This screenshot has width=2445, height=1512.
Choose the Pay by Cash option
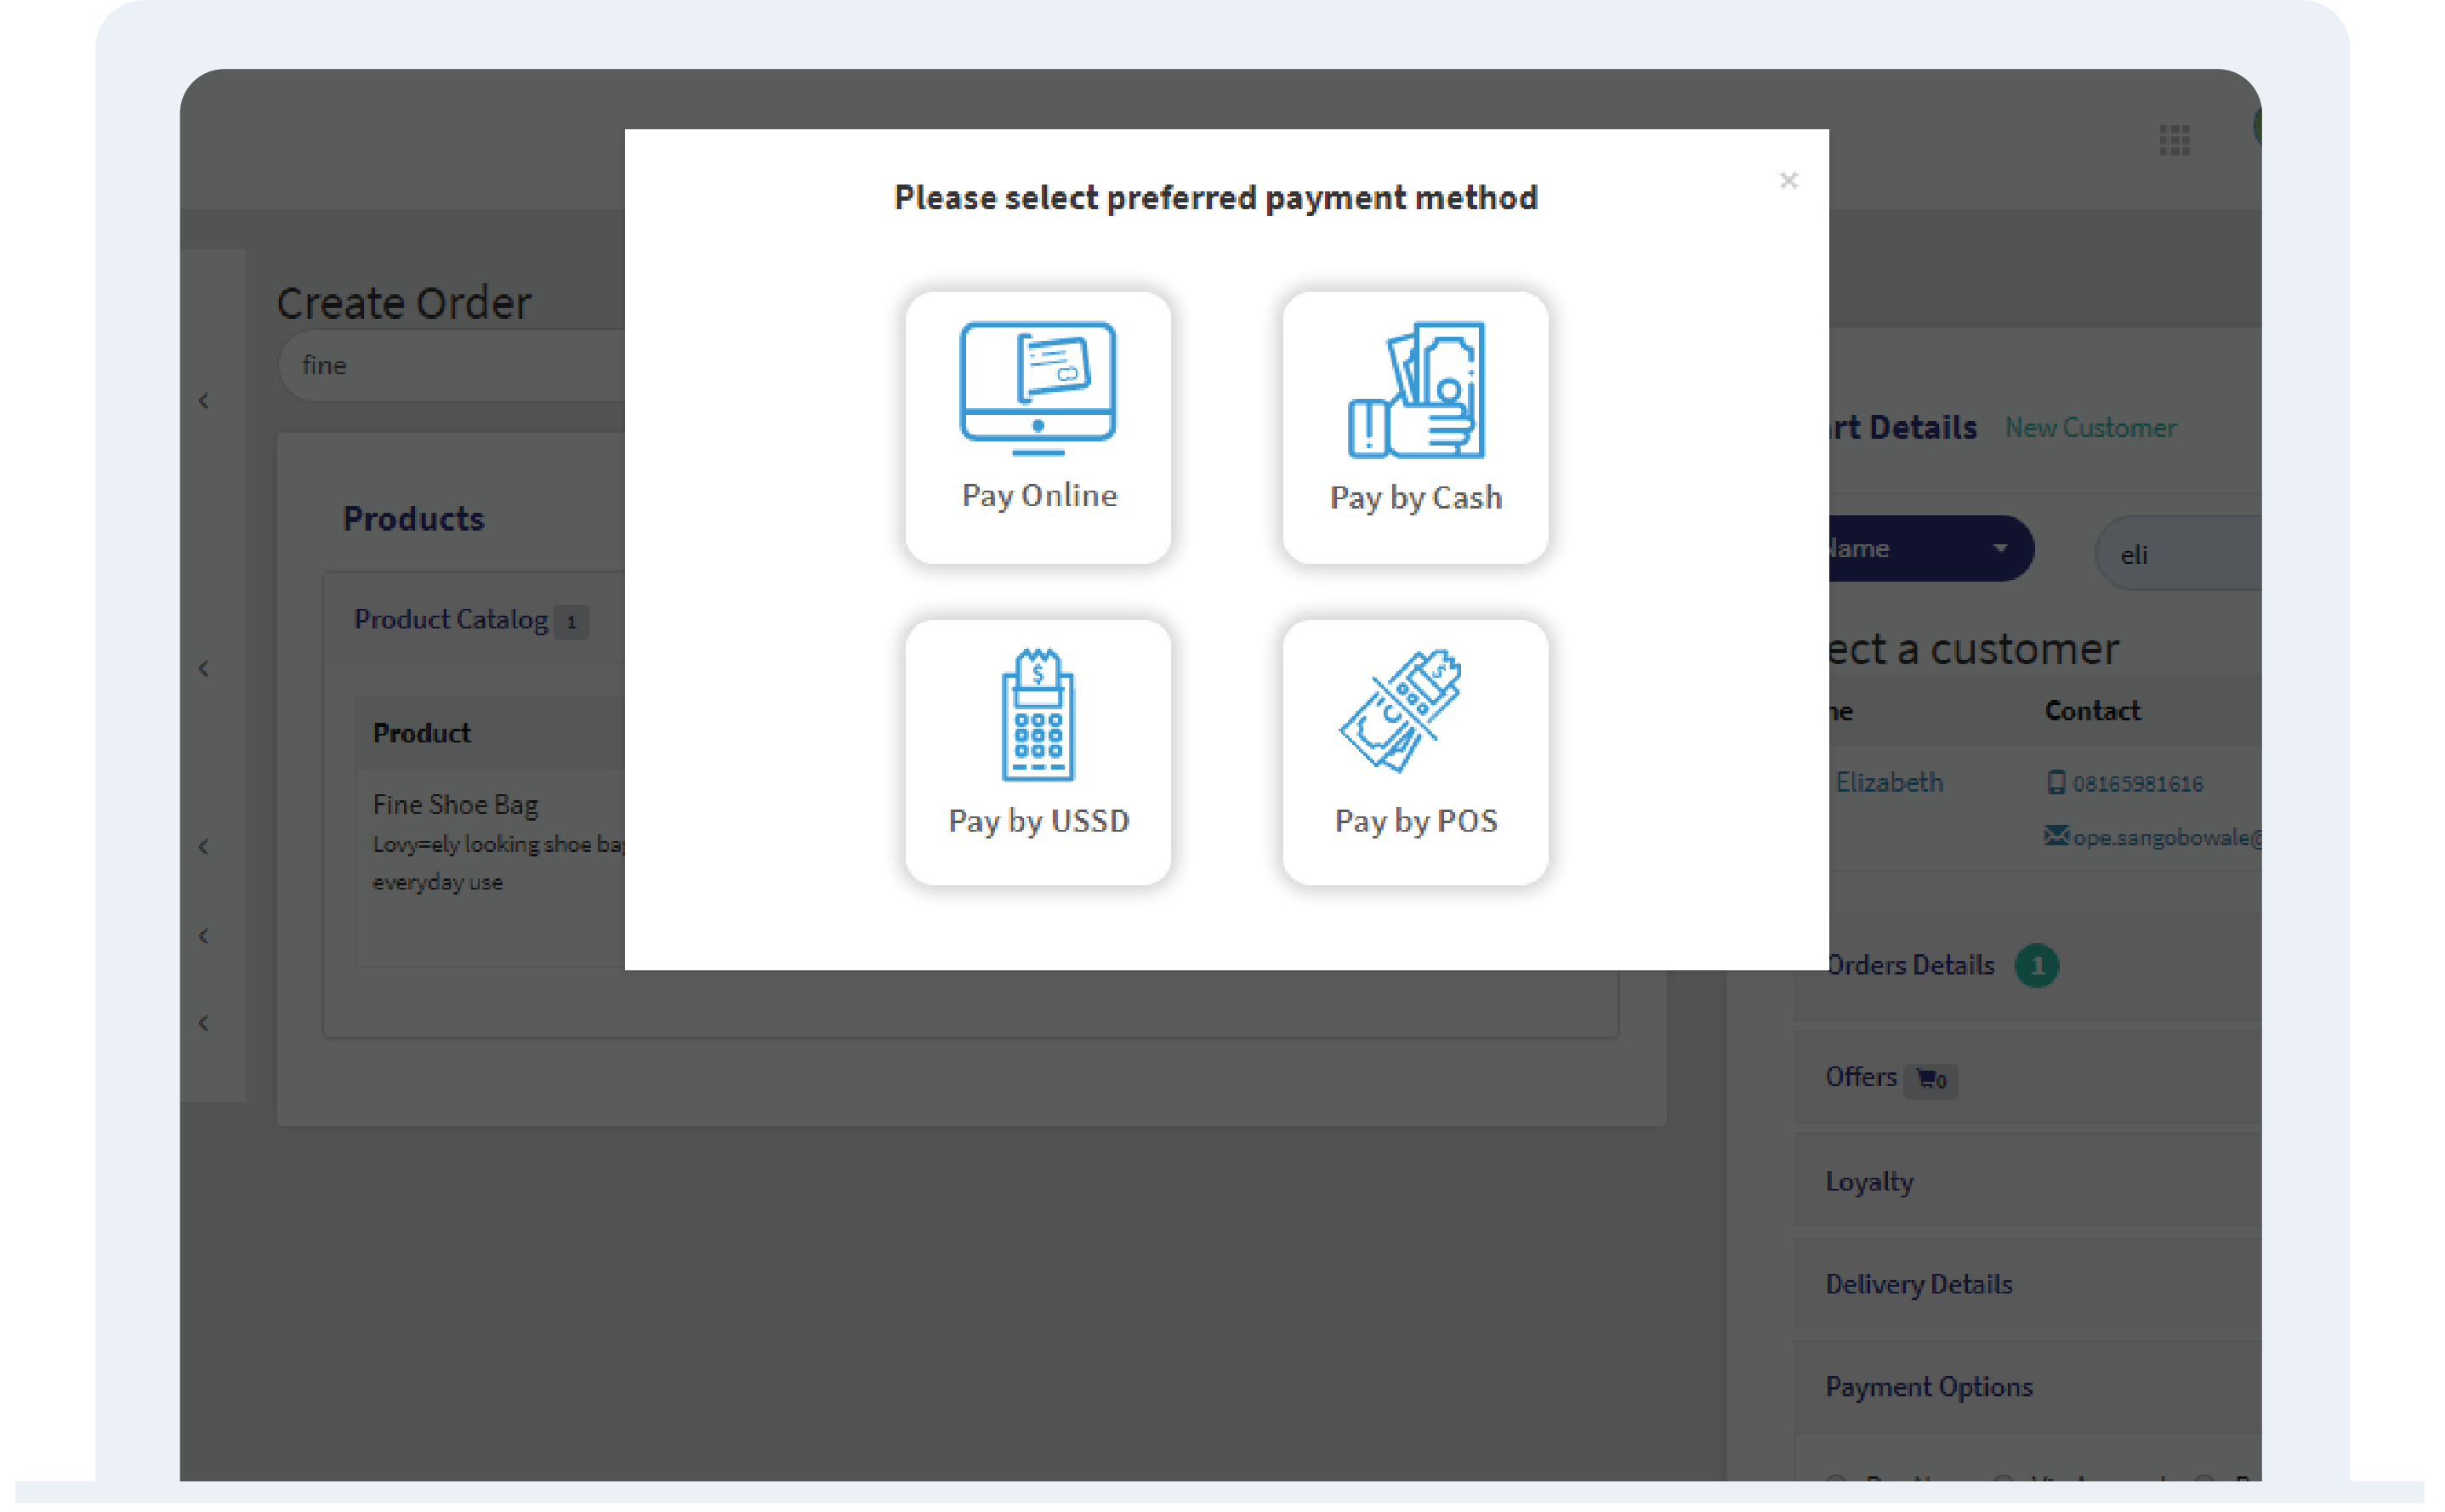tap(1415, 428)
